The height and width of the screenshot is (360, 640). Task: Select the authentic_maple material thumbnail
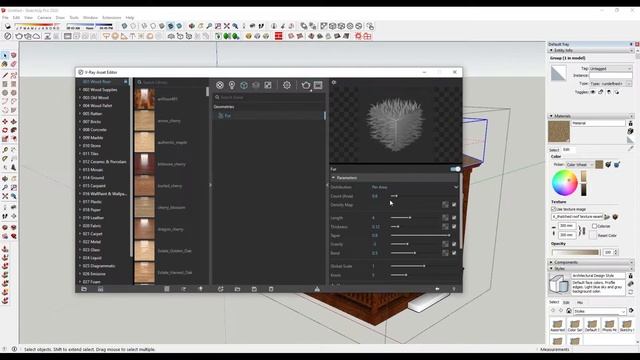(144, 142)
